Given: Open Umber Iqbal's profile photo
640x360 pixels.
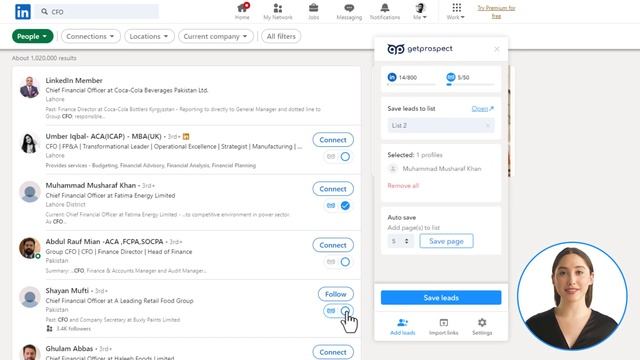Looking at the screenshot, I should point(30,143).
